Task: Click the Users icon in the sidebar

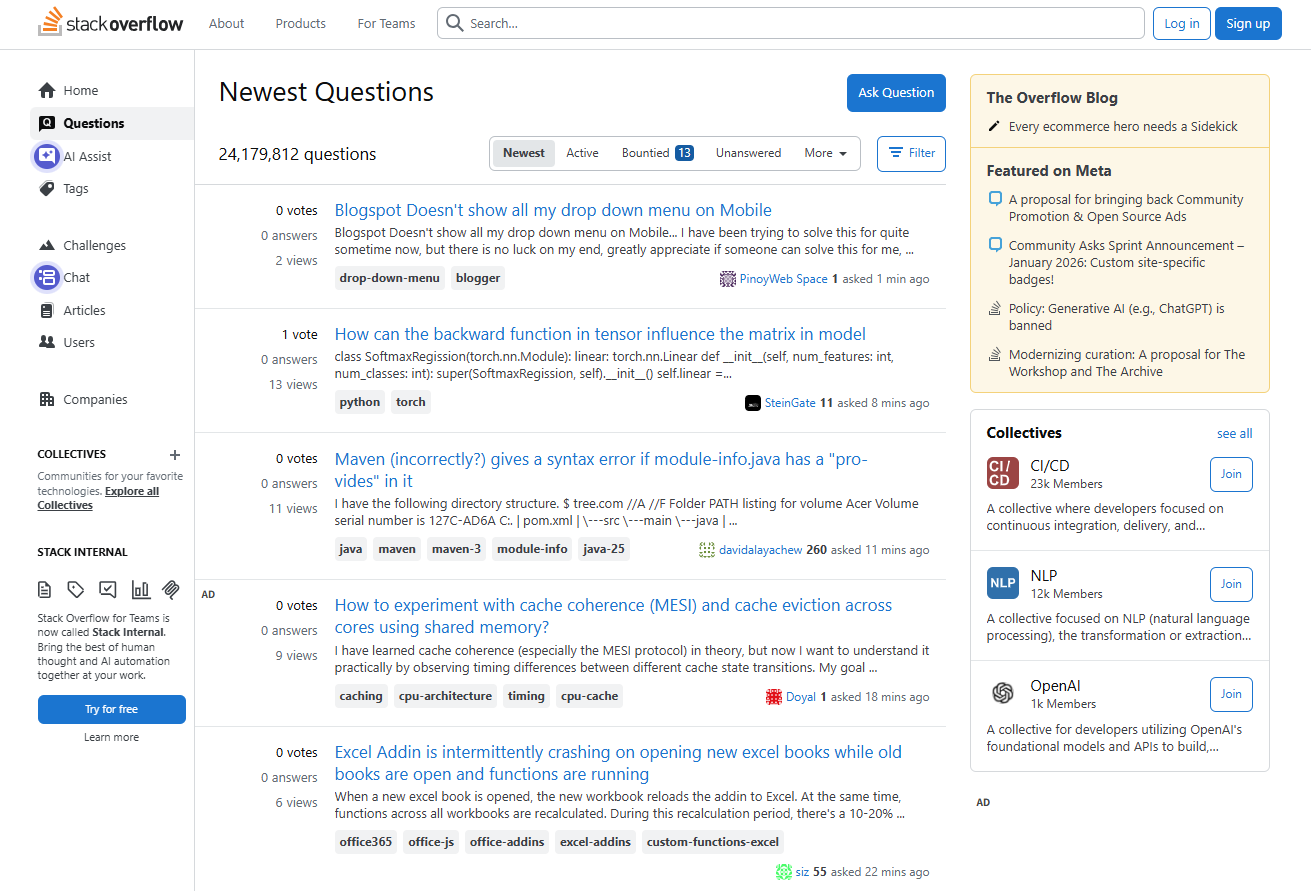Action: tap(46, 342)
